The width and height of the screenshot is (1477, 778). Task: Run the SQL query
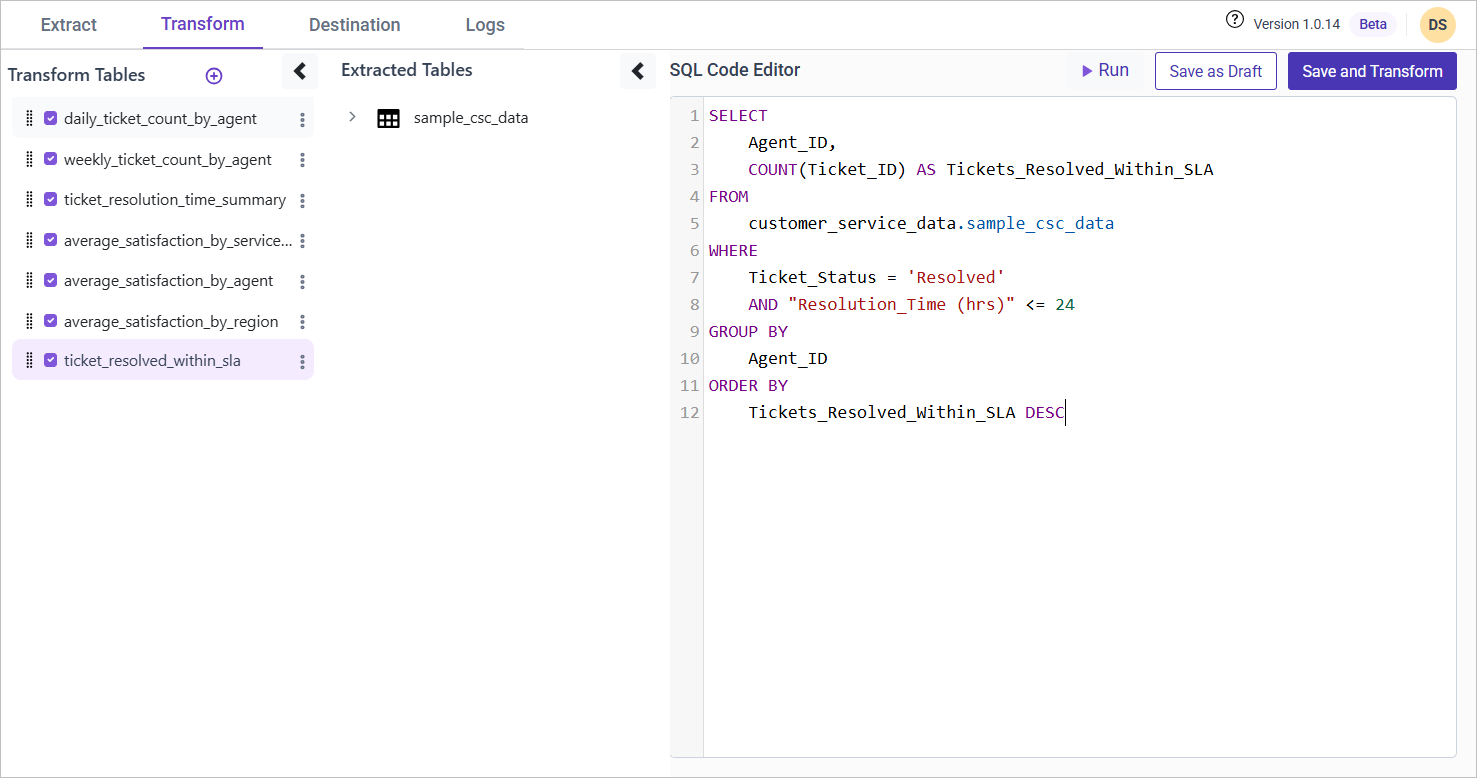(x=1105, y=71)
